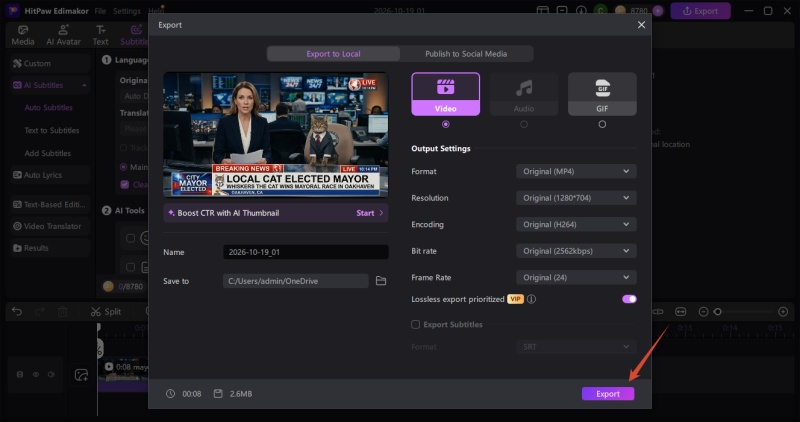Select Add Subtitles in sidebar
The image size is (800, 422).
coord(47,153)
